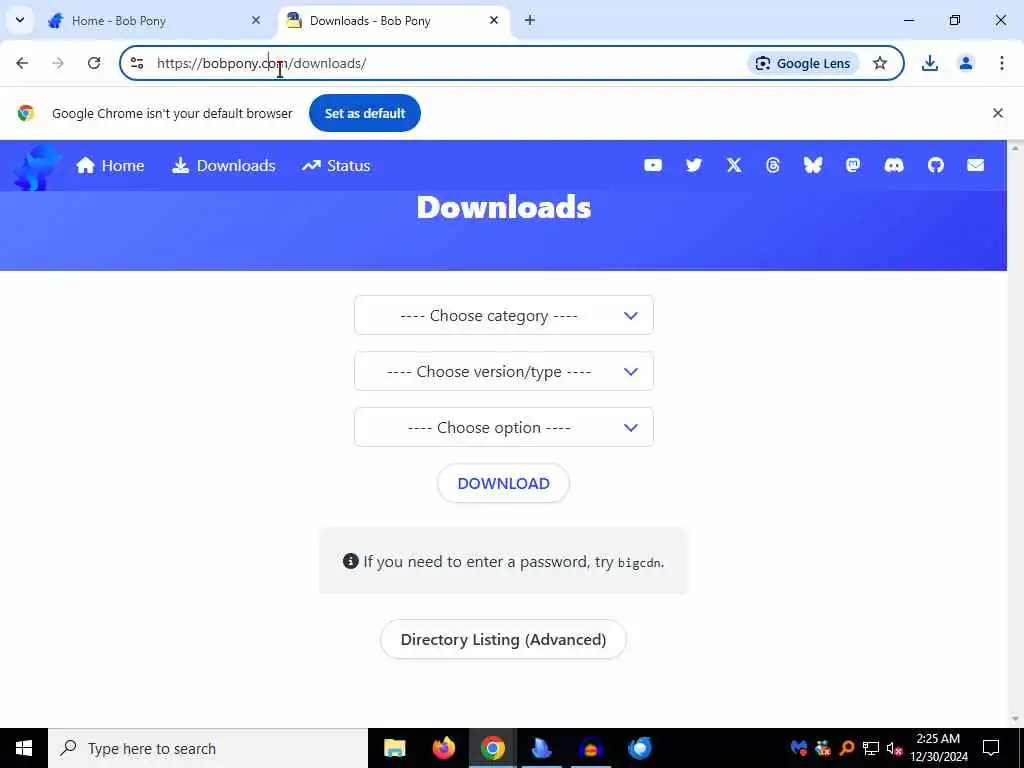
Task: Switch to Home - Bob Pony tab
Action: coord(153,21)
